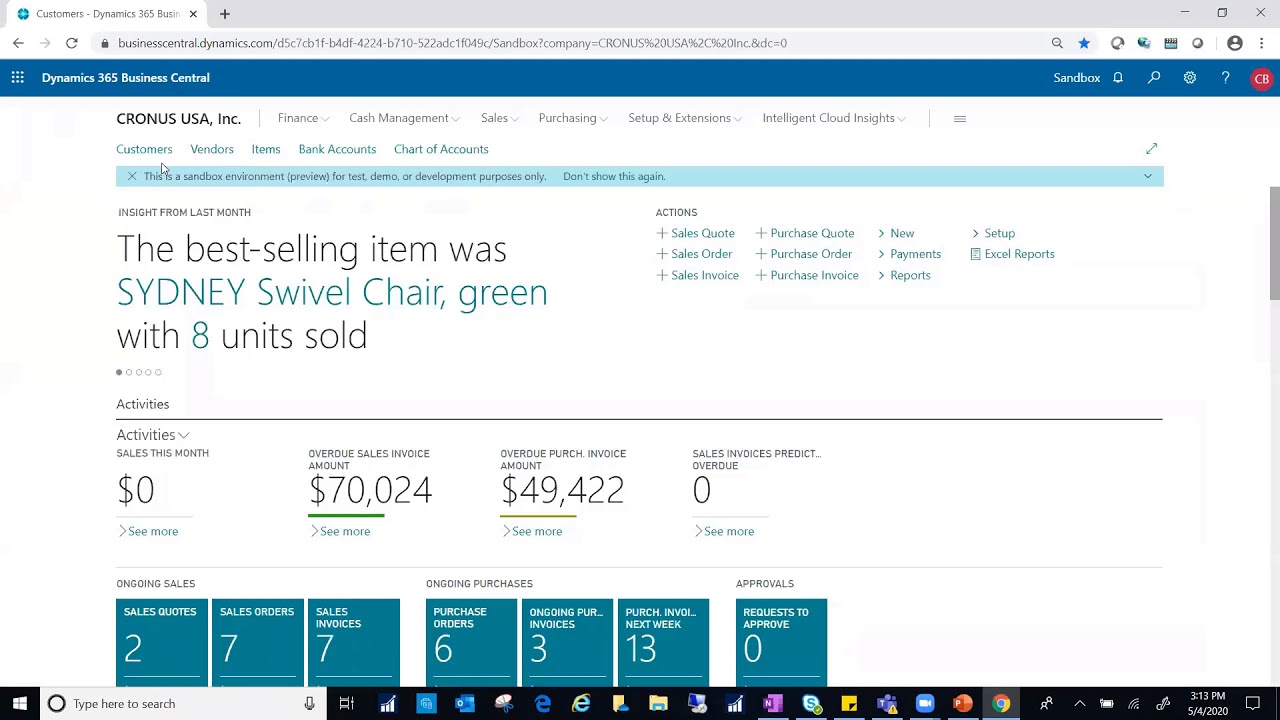Expand the Purchasing menu
The image size is (1280, 720).
[x=573, y=118]
